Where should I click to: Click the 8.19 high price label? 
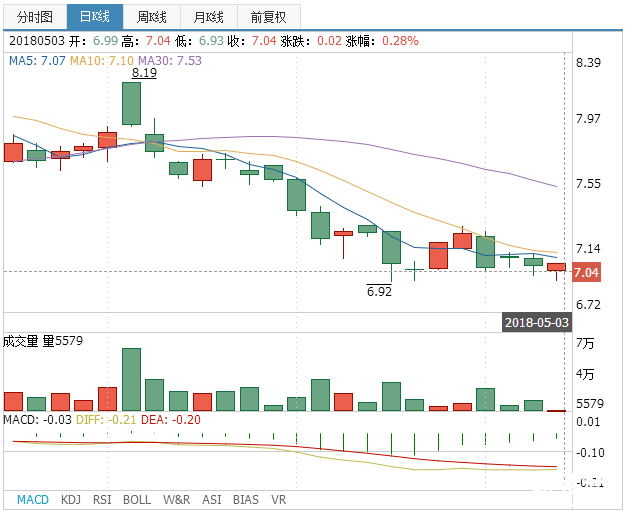(144, 73)
